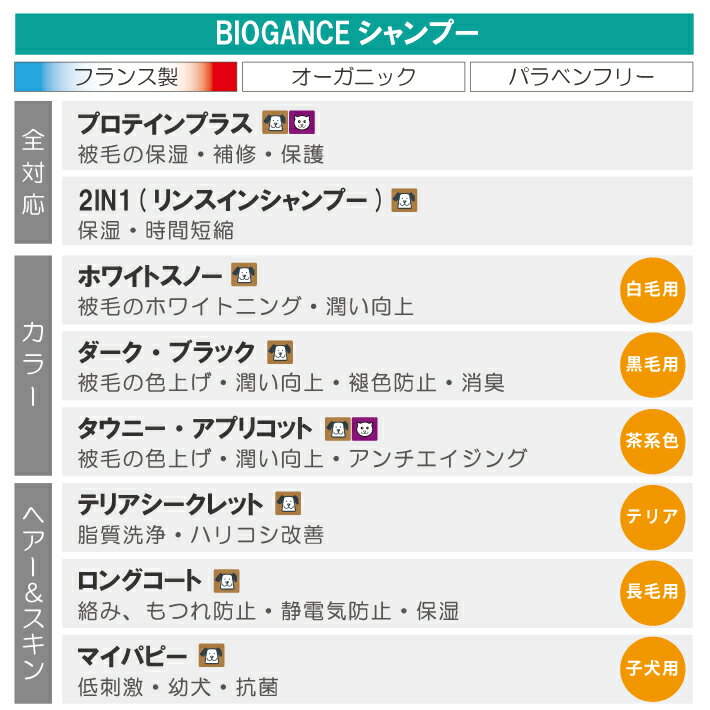Click the dog icon beside ロングコート
This screenshot has height=710, width=710.
pyautogui.click(x=227, y=581)
